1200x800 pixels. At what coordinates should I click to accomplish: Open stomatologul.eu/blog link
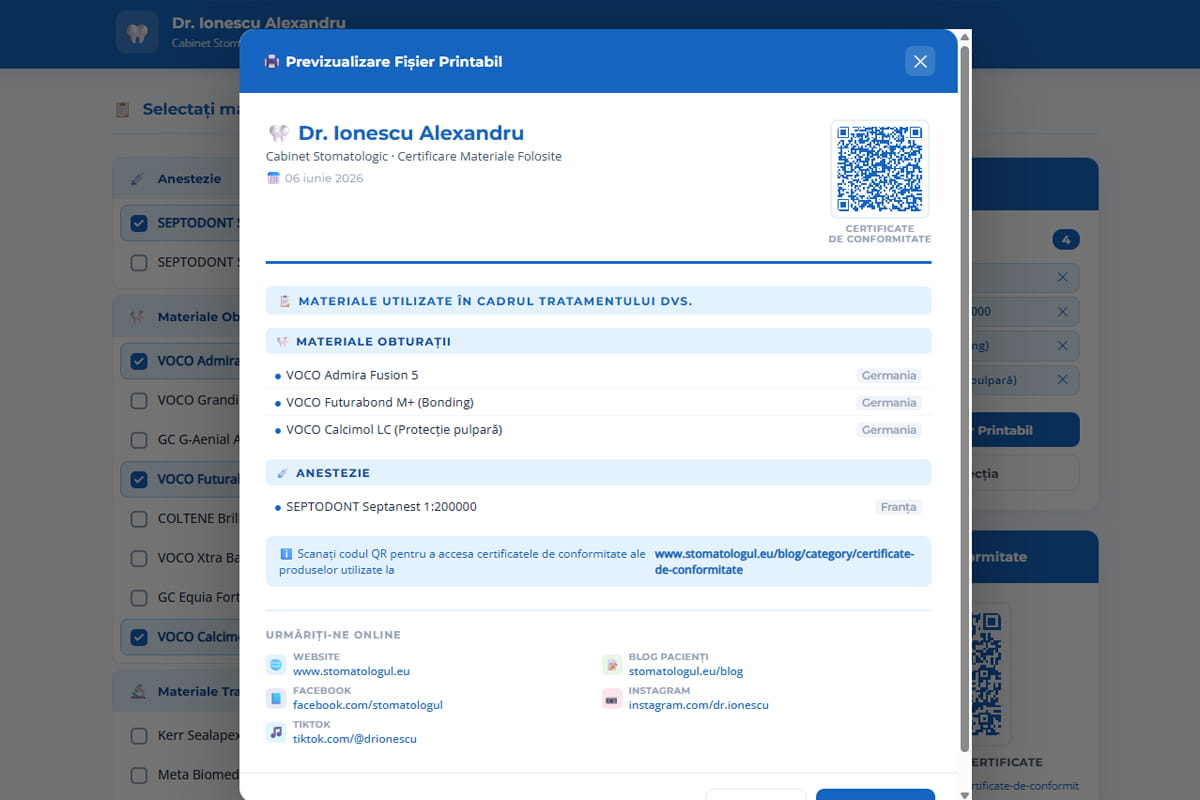(x=685, y=672)
